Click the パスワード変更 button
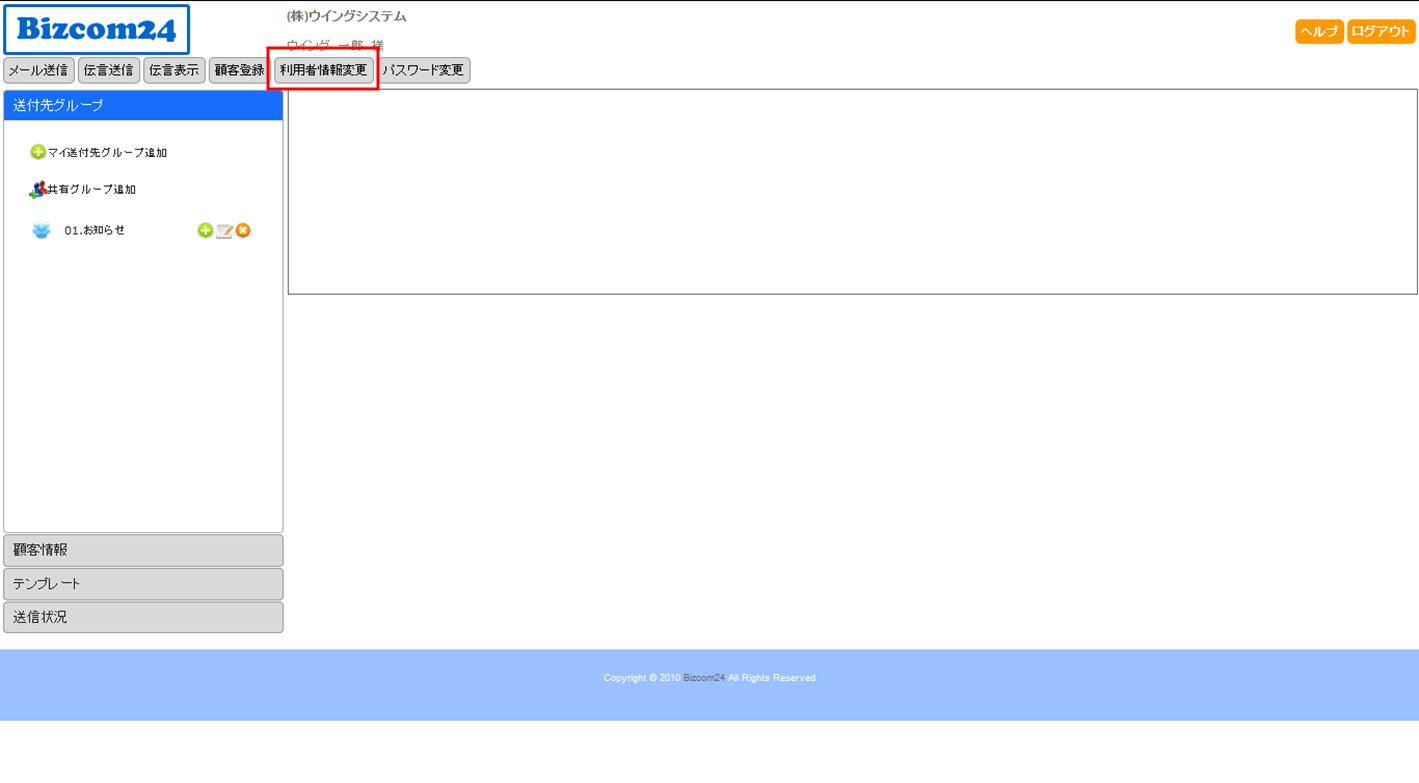 coord(424,70)
